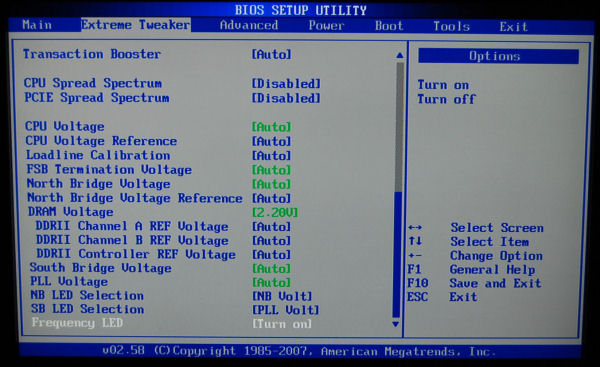Go to the Power tab
The height and width of the screenshot is (367, 600).
pos(326,26)
